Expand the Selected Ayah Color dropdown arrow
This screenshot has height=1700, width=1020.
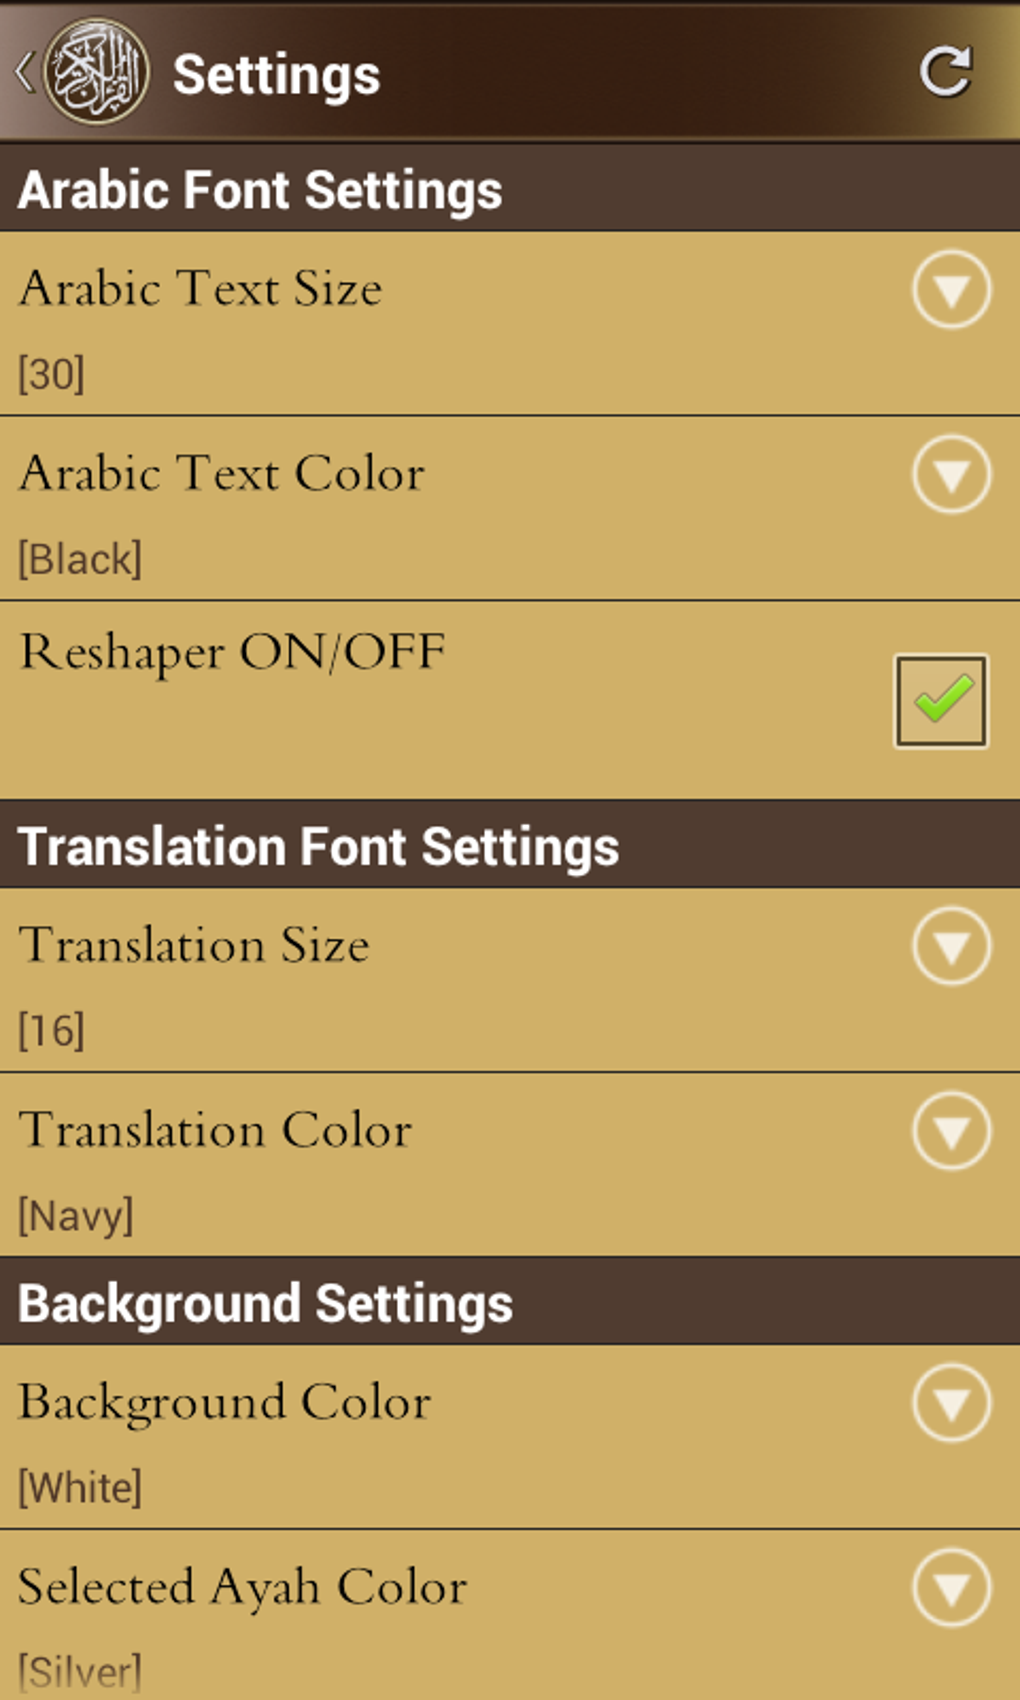(951, 1588)
